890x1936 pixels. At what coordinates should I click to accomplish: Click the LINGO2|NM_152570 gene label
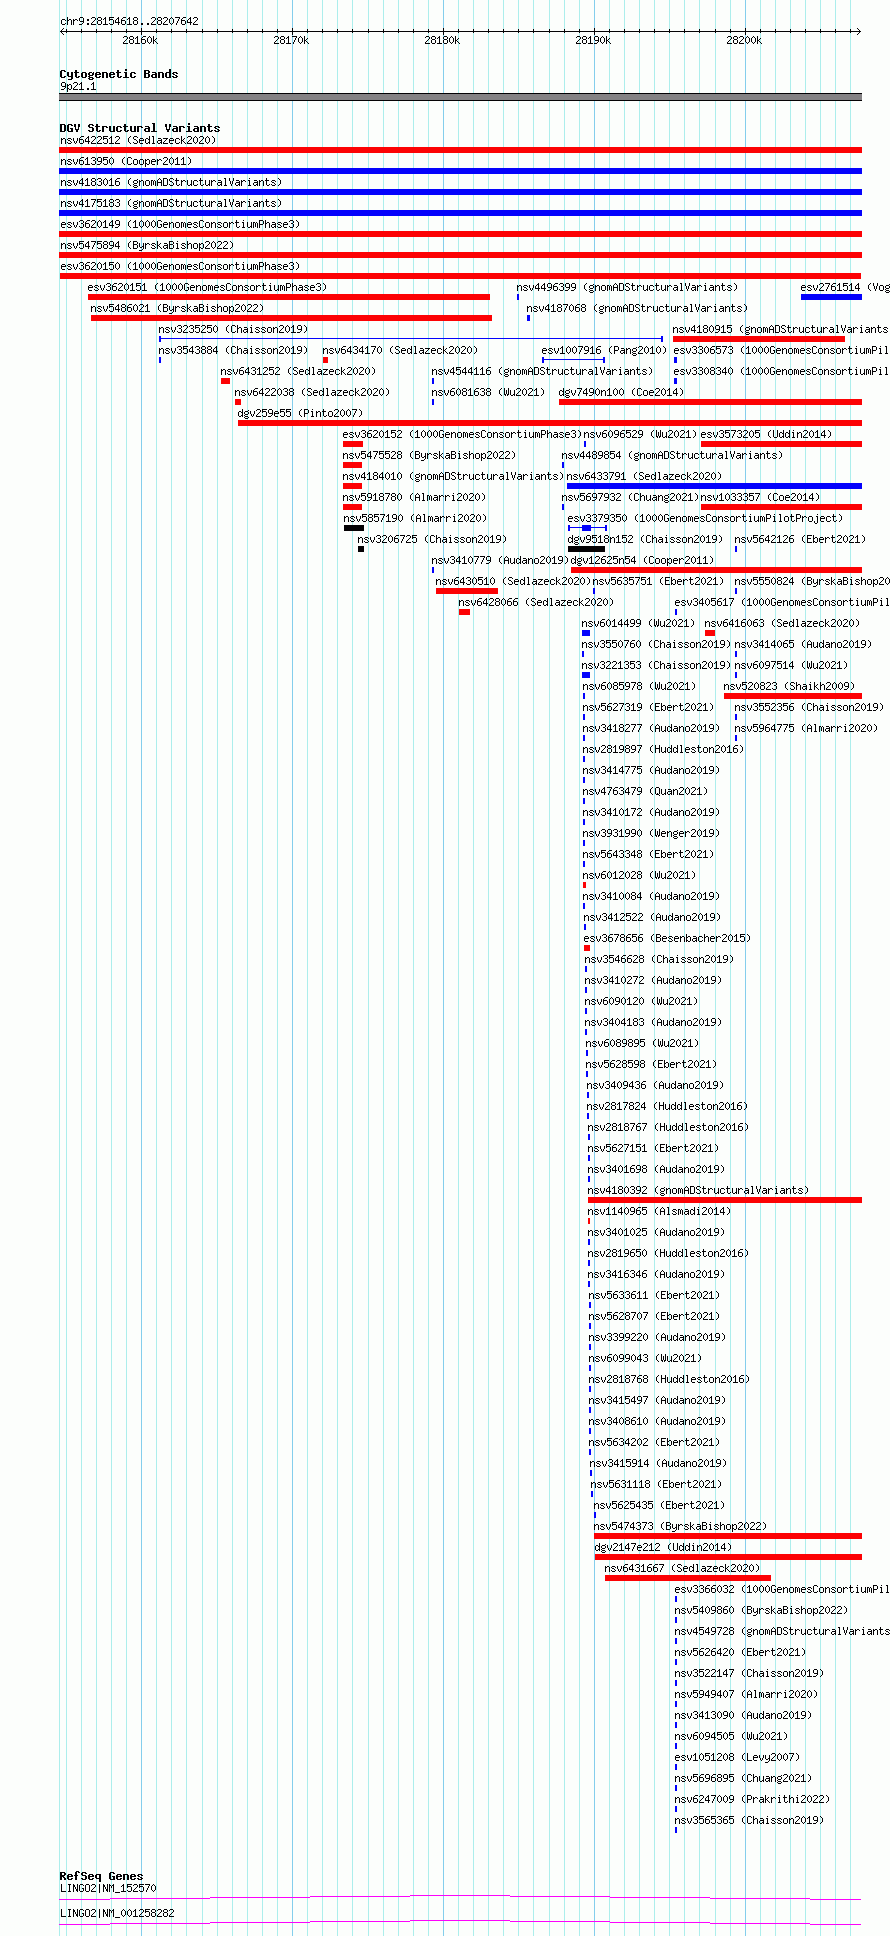pos(108,1888)
